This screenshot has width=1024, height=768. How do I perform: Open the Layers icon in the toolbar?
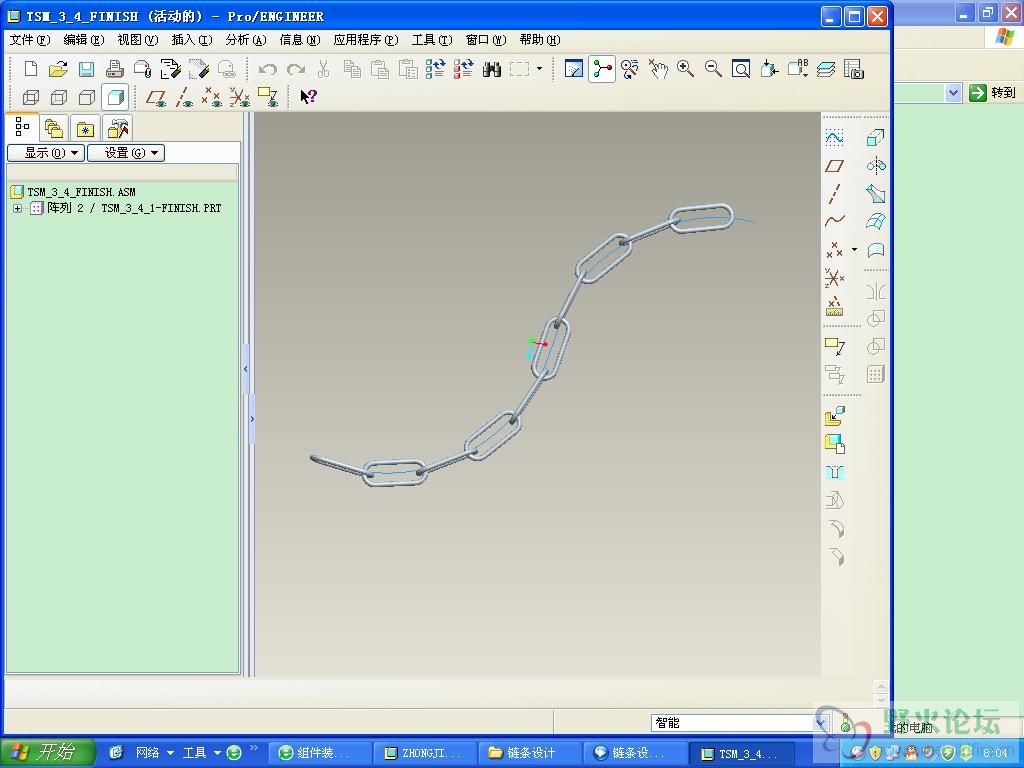[x=826, y=69]
